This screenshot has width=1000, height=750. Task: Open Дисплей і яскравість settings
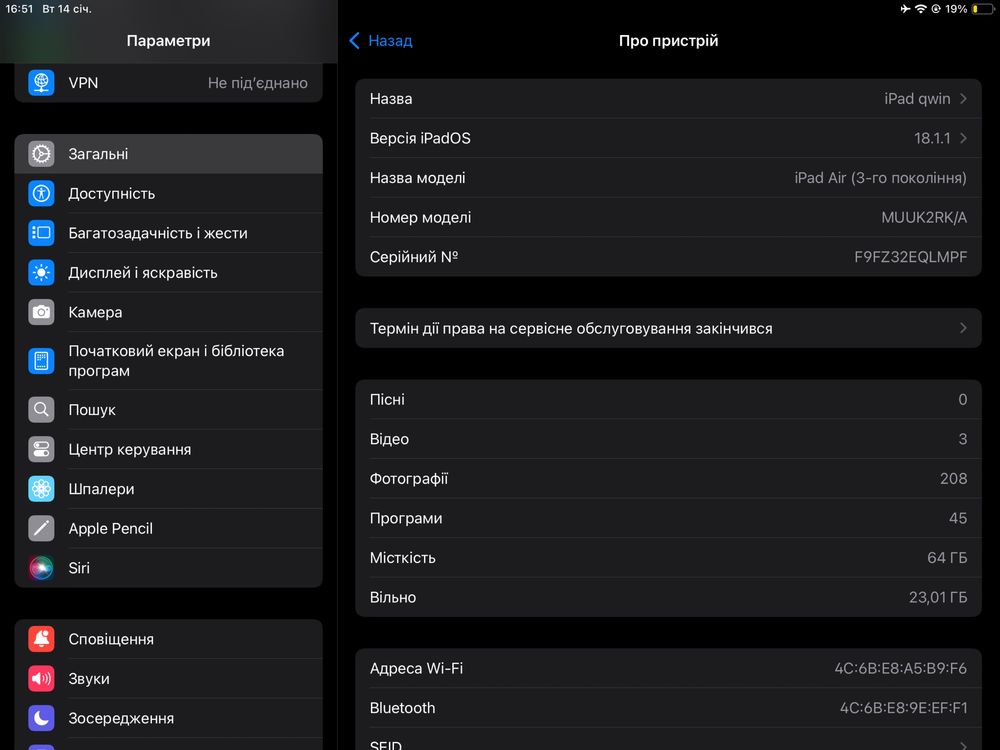(x=168, y=272)
